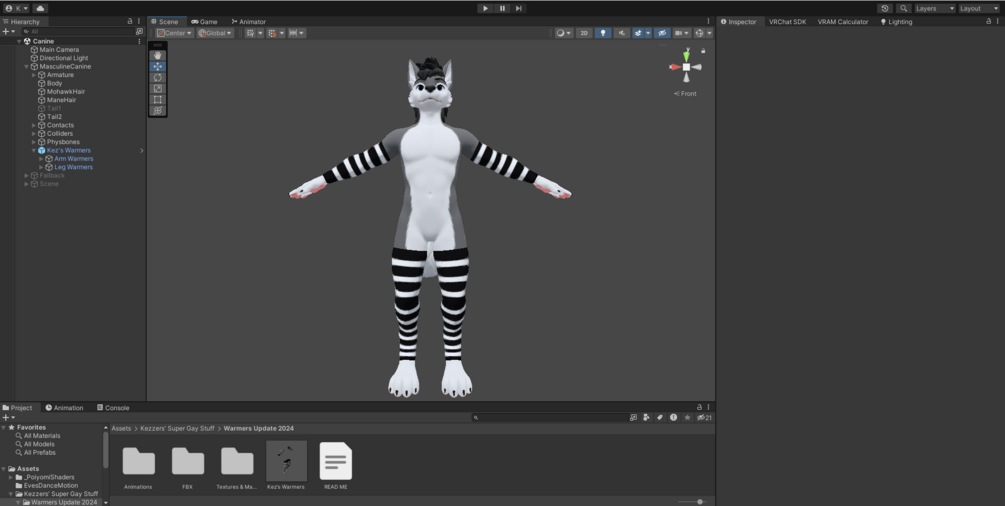Switch to the Animator tab

click(x=249, y=22)
